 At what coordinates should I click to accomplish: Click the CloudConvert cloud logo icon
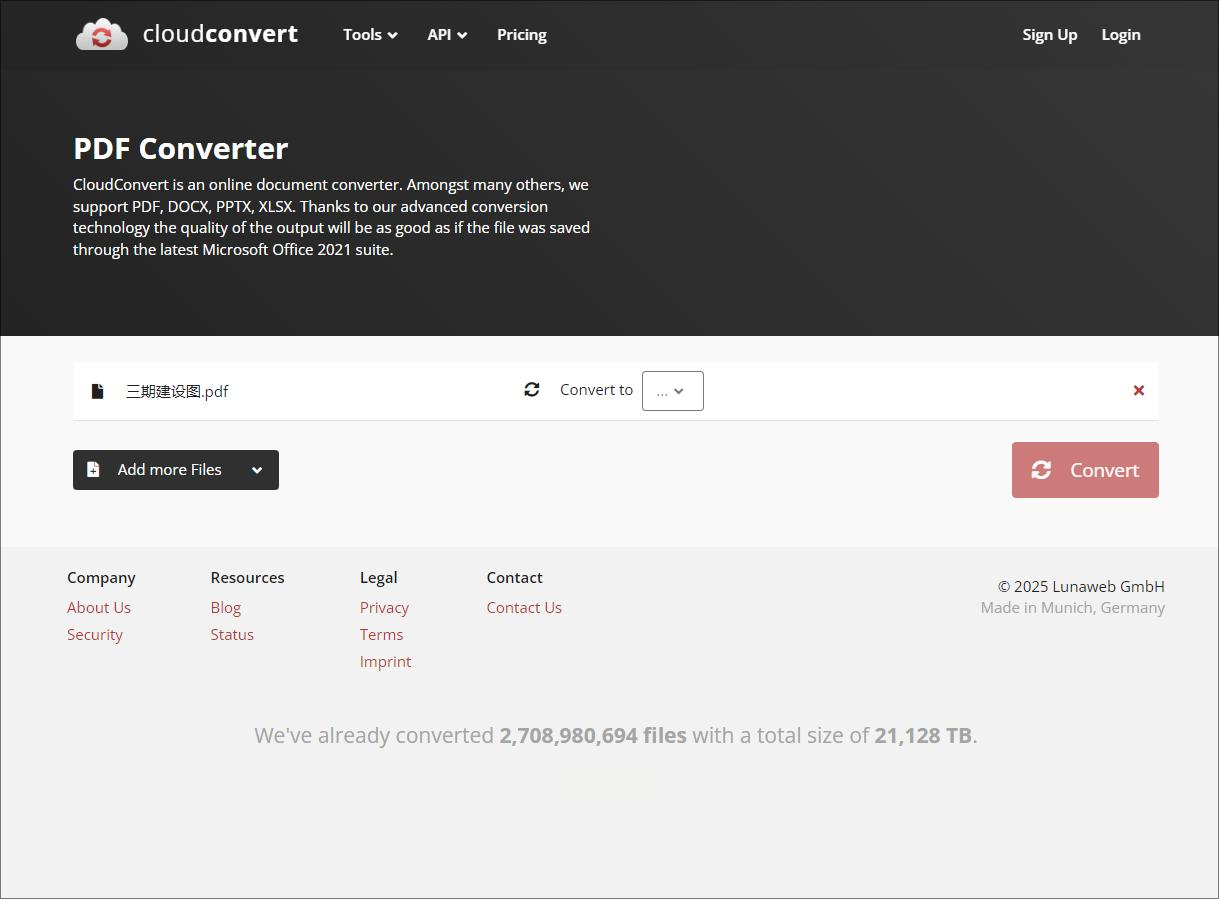coord(102,34)
